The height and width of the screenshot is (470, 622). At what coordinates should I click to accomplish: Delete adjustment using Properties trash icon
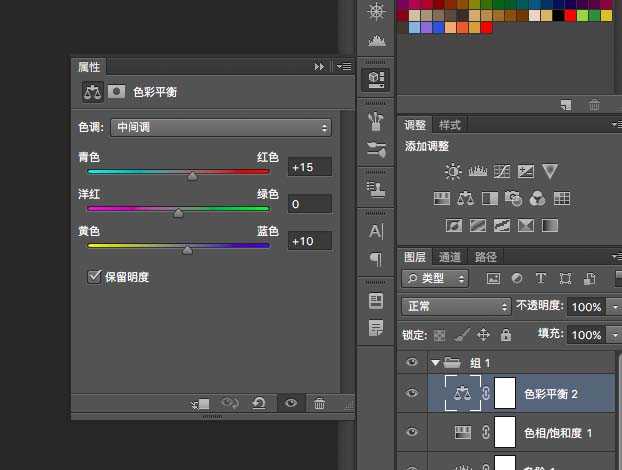(x=320, y=404)
